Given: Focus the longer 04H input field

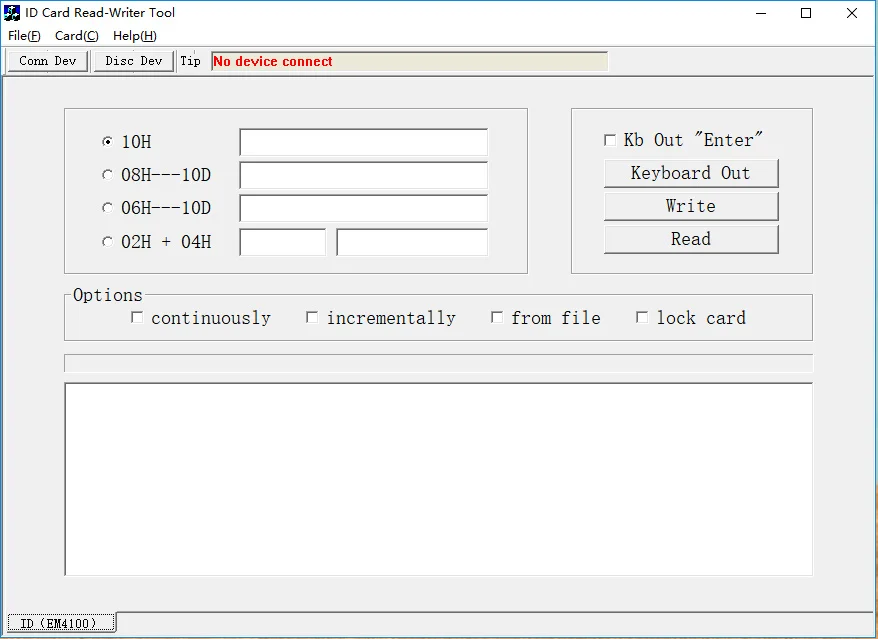Looking at the screenshot, I should (x=412, y=242).
